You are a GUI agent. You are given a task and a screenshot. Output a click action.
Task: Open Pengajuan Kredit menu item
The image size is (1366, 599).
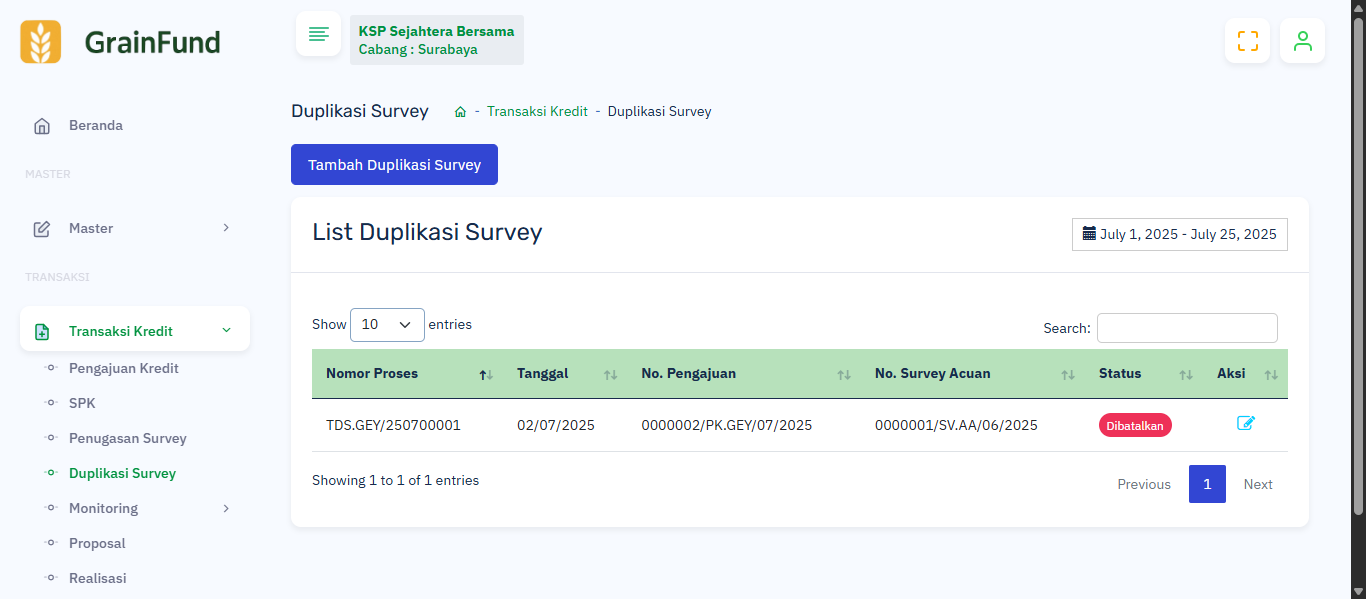tap(124, 368)
